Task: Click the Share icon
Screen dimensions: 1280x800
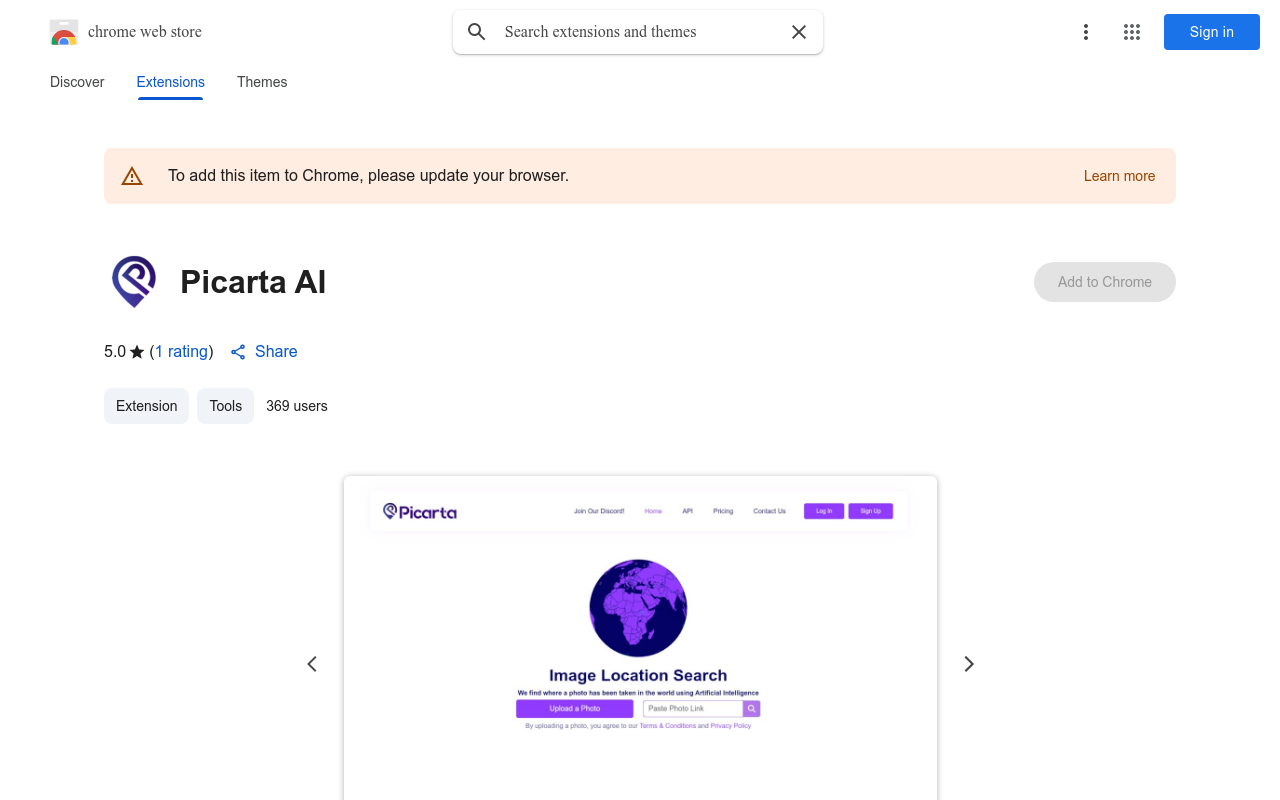Action: pos(238,352)
